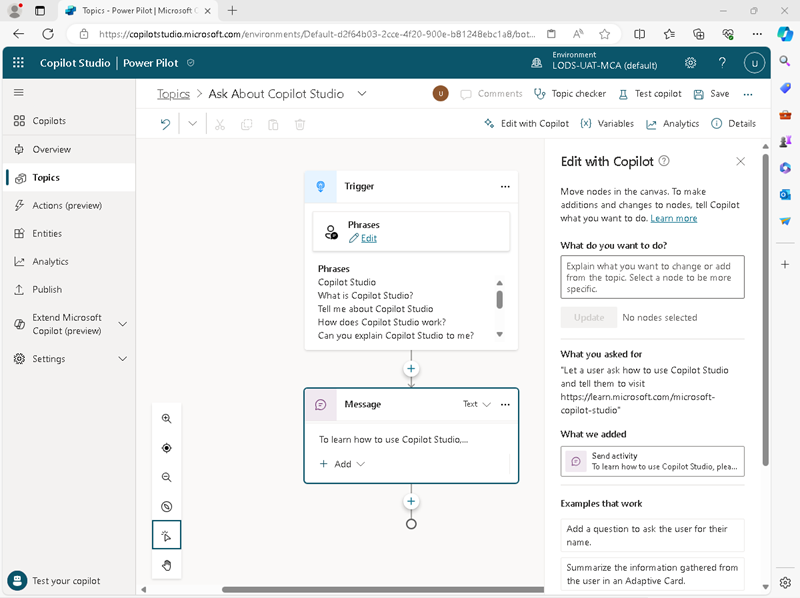Click the Topic checker button
The width and height of the screenshot is (800, 598).
(570, 94)
